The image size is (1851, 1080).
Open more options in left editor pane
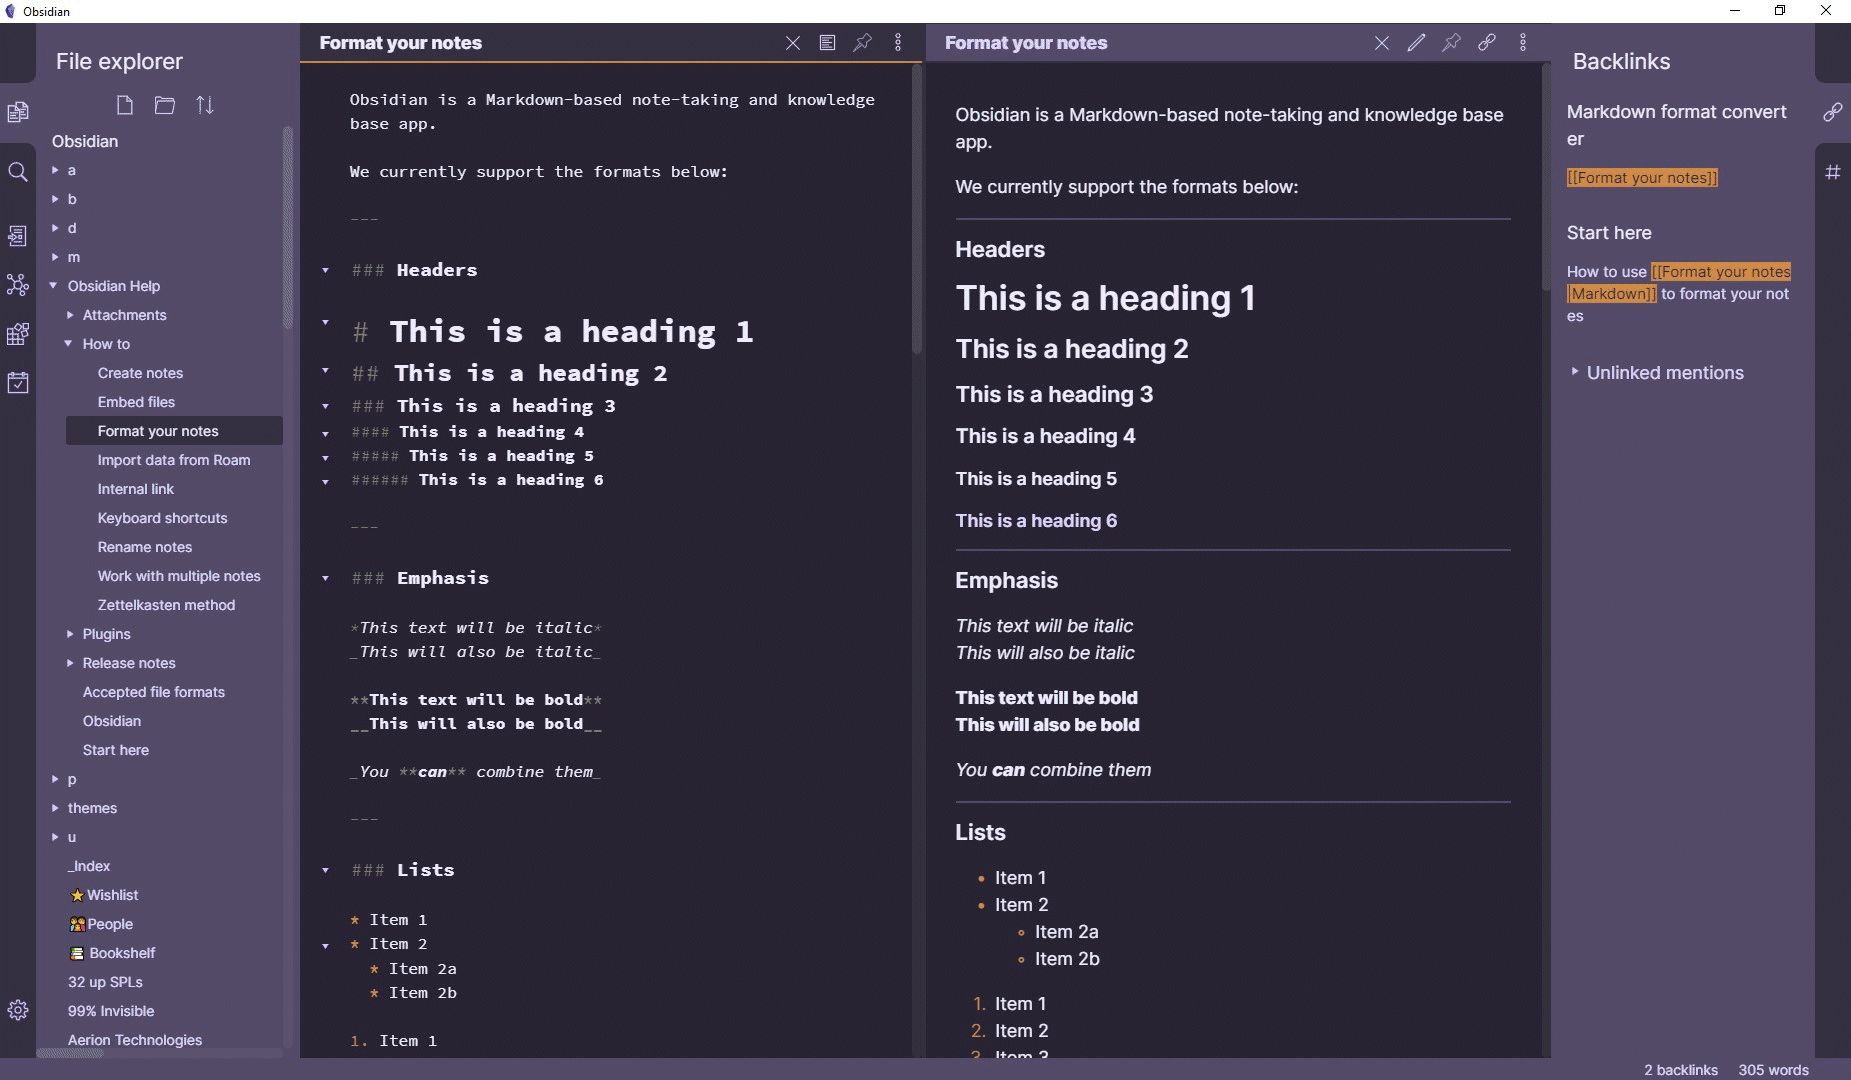[x=898, y=43]
